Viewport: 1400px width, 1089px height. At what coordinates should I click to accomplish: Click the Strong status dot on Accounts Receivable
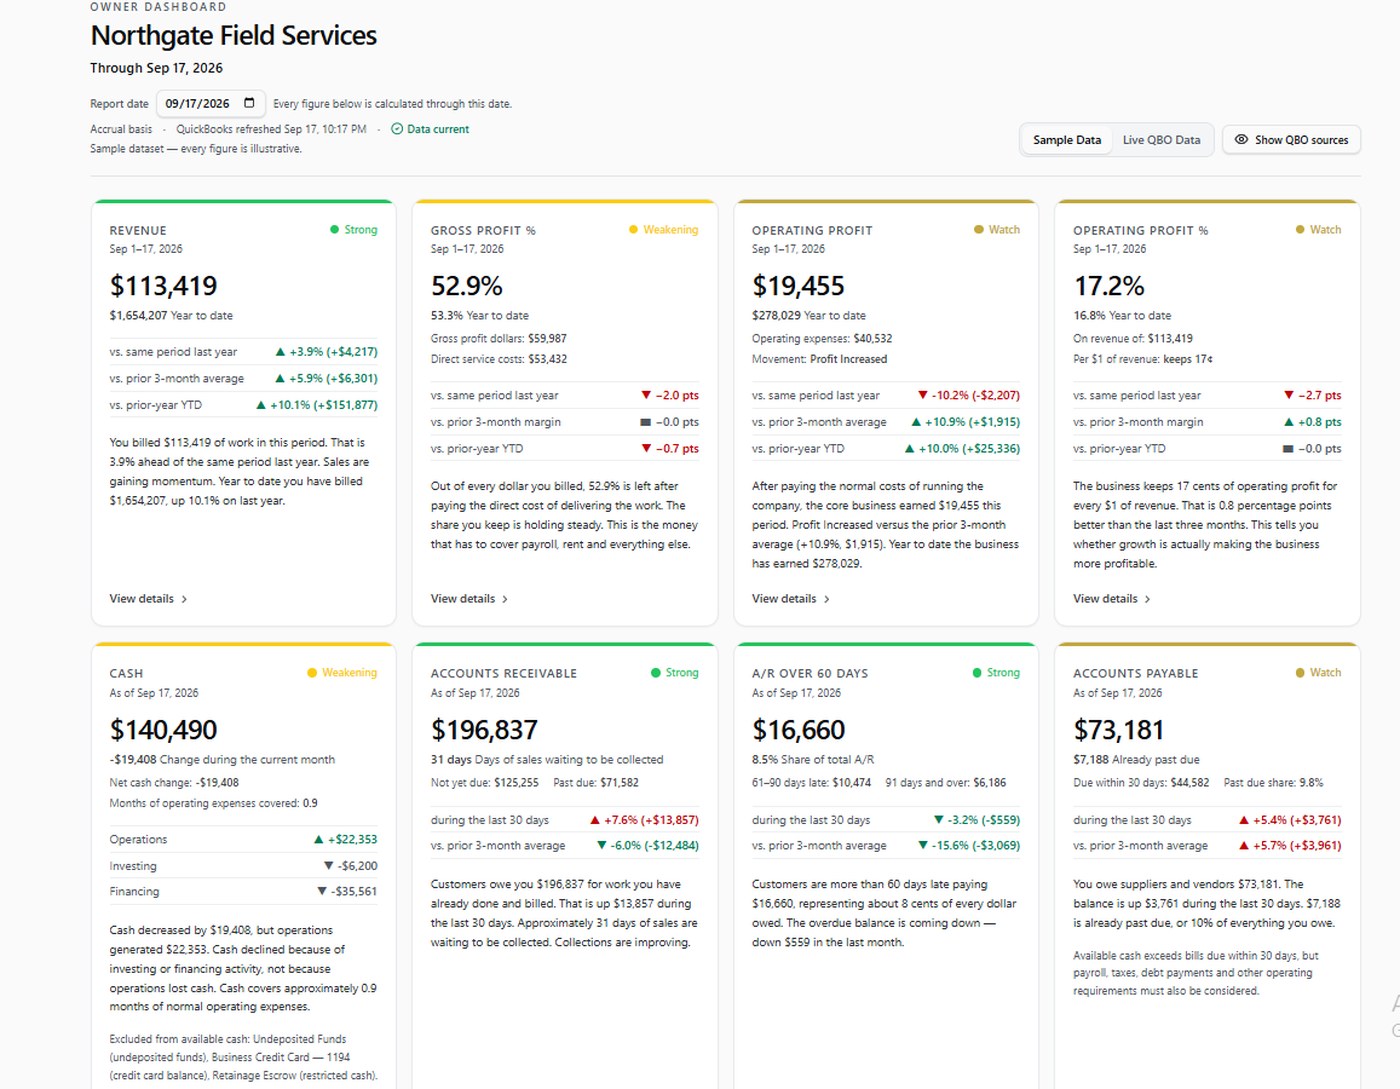coord(656,673)
